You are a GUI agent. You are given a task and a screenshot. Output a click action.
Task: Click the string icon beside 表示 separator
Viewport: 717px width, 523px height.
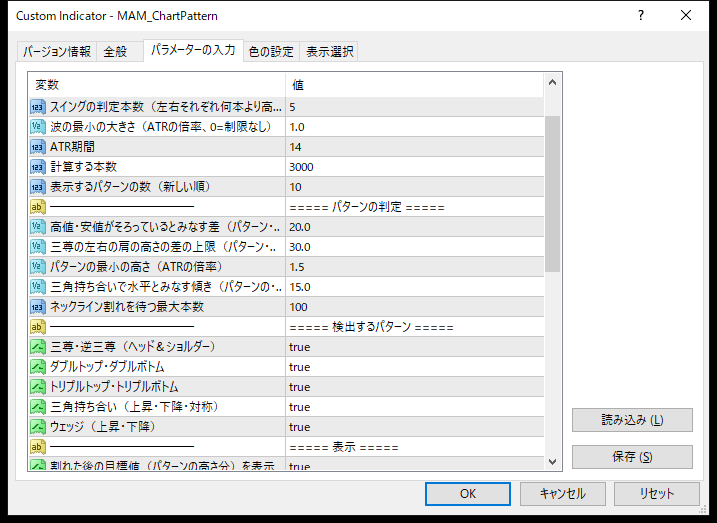pyautogui.click(x=38, y=447)
